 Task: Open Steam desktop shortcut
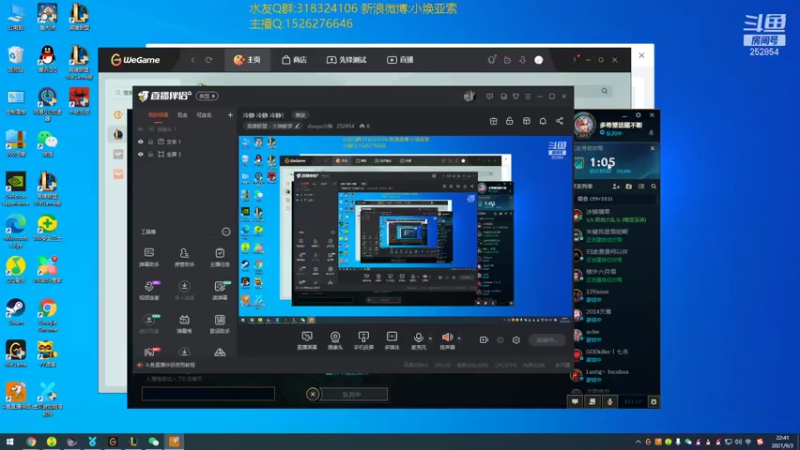coord(15,312)
